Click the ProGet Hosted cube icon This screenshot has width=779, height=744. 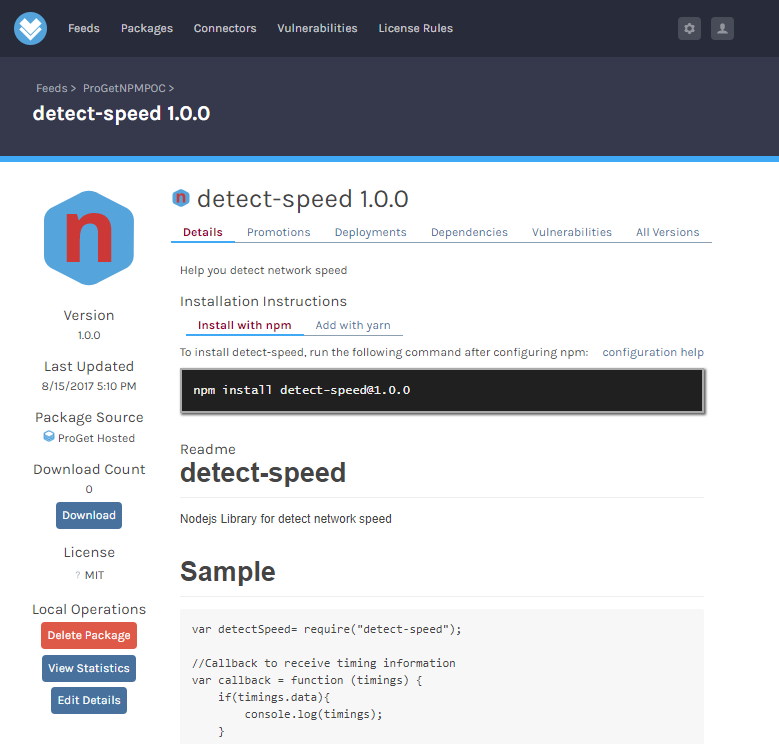pos(48,437)
